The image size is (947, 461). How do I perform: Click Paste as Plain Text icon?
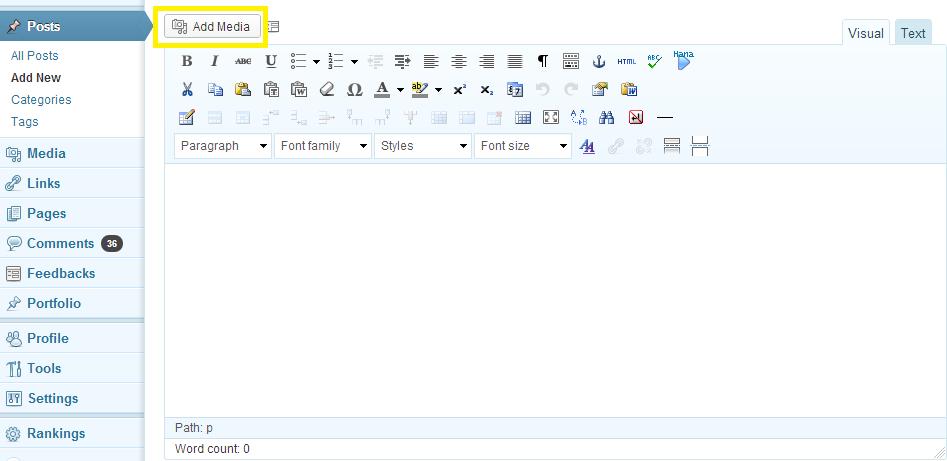click(271, 89)
